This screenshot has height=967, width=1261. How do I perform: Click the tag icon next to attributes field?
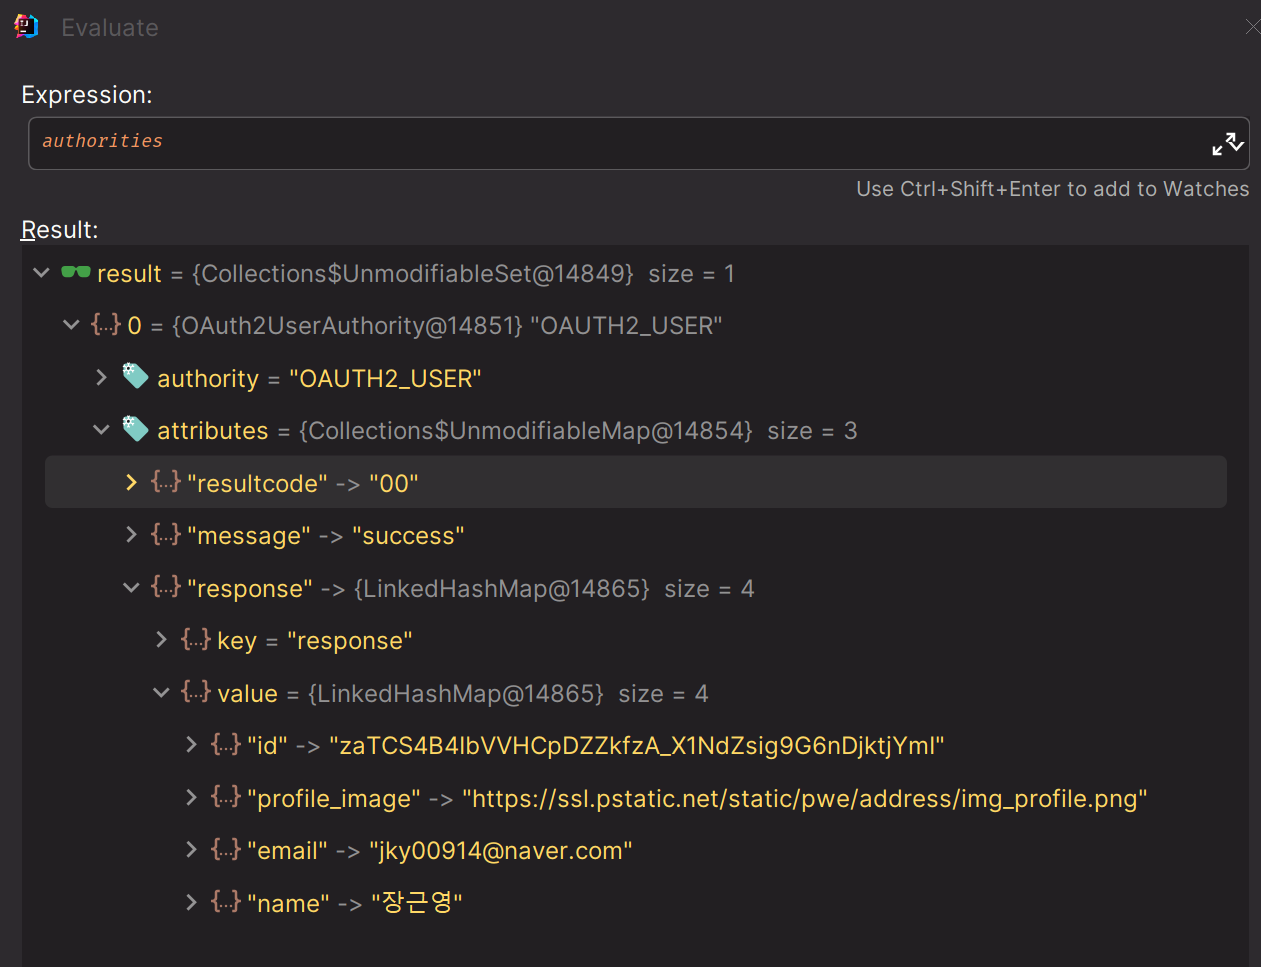[135, 429]
